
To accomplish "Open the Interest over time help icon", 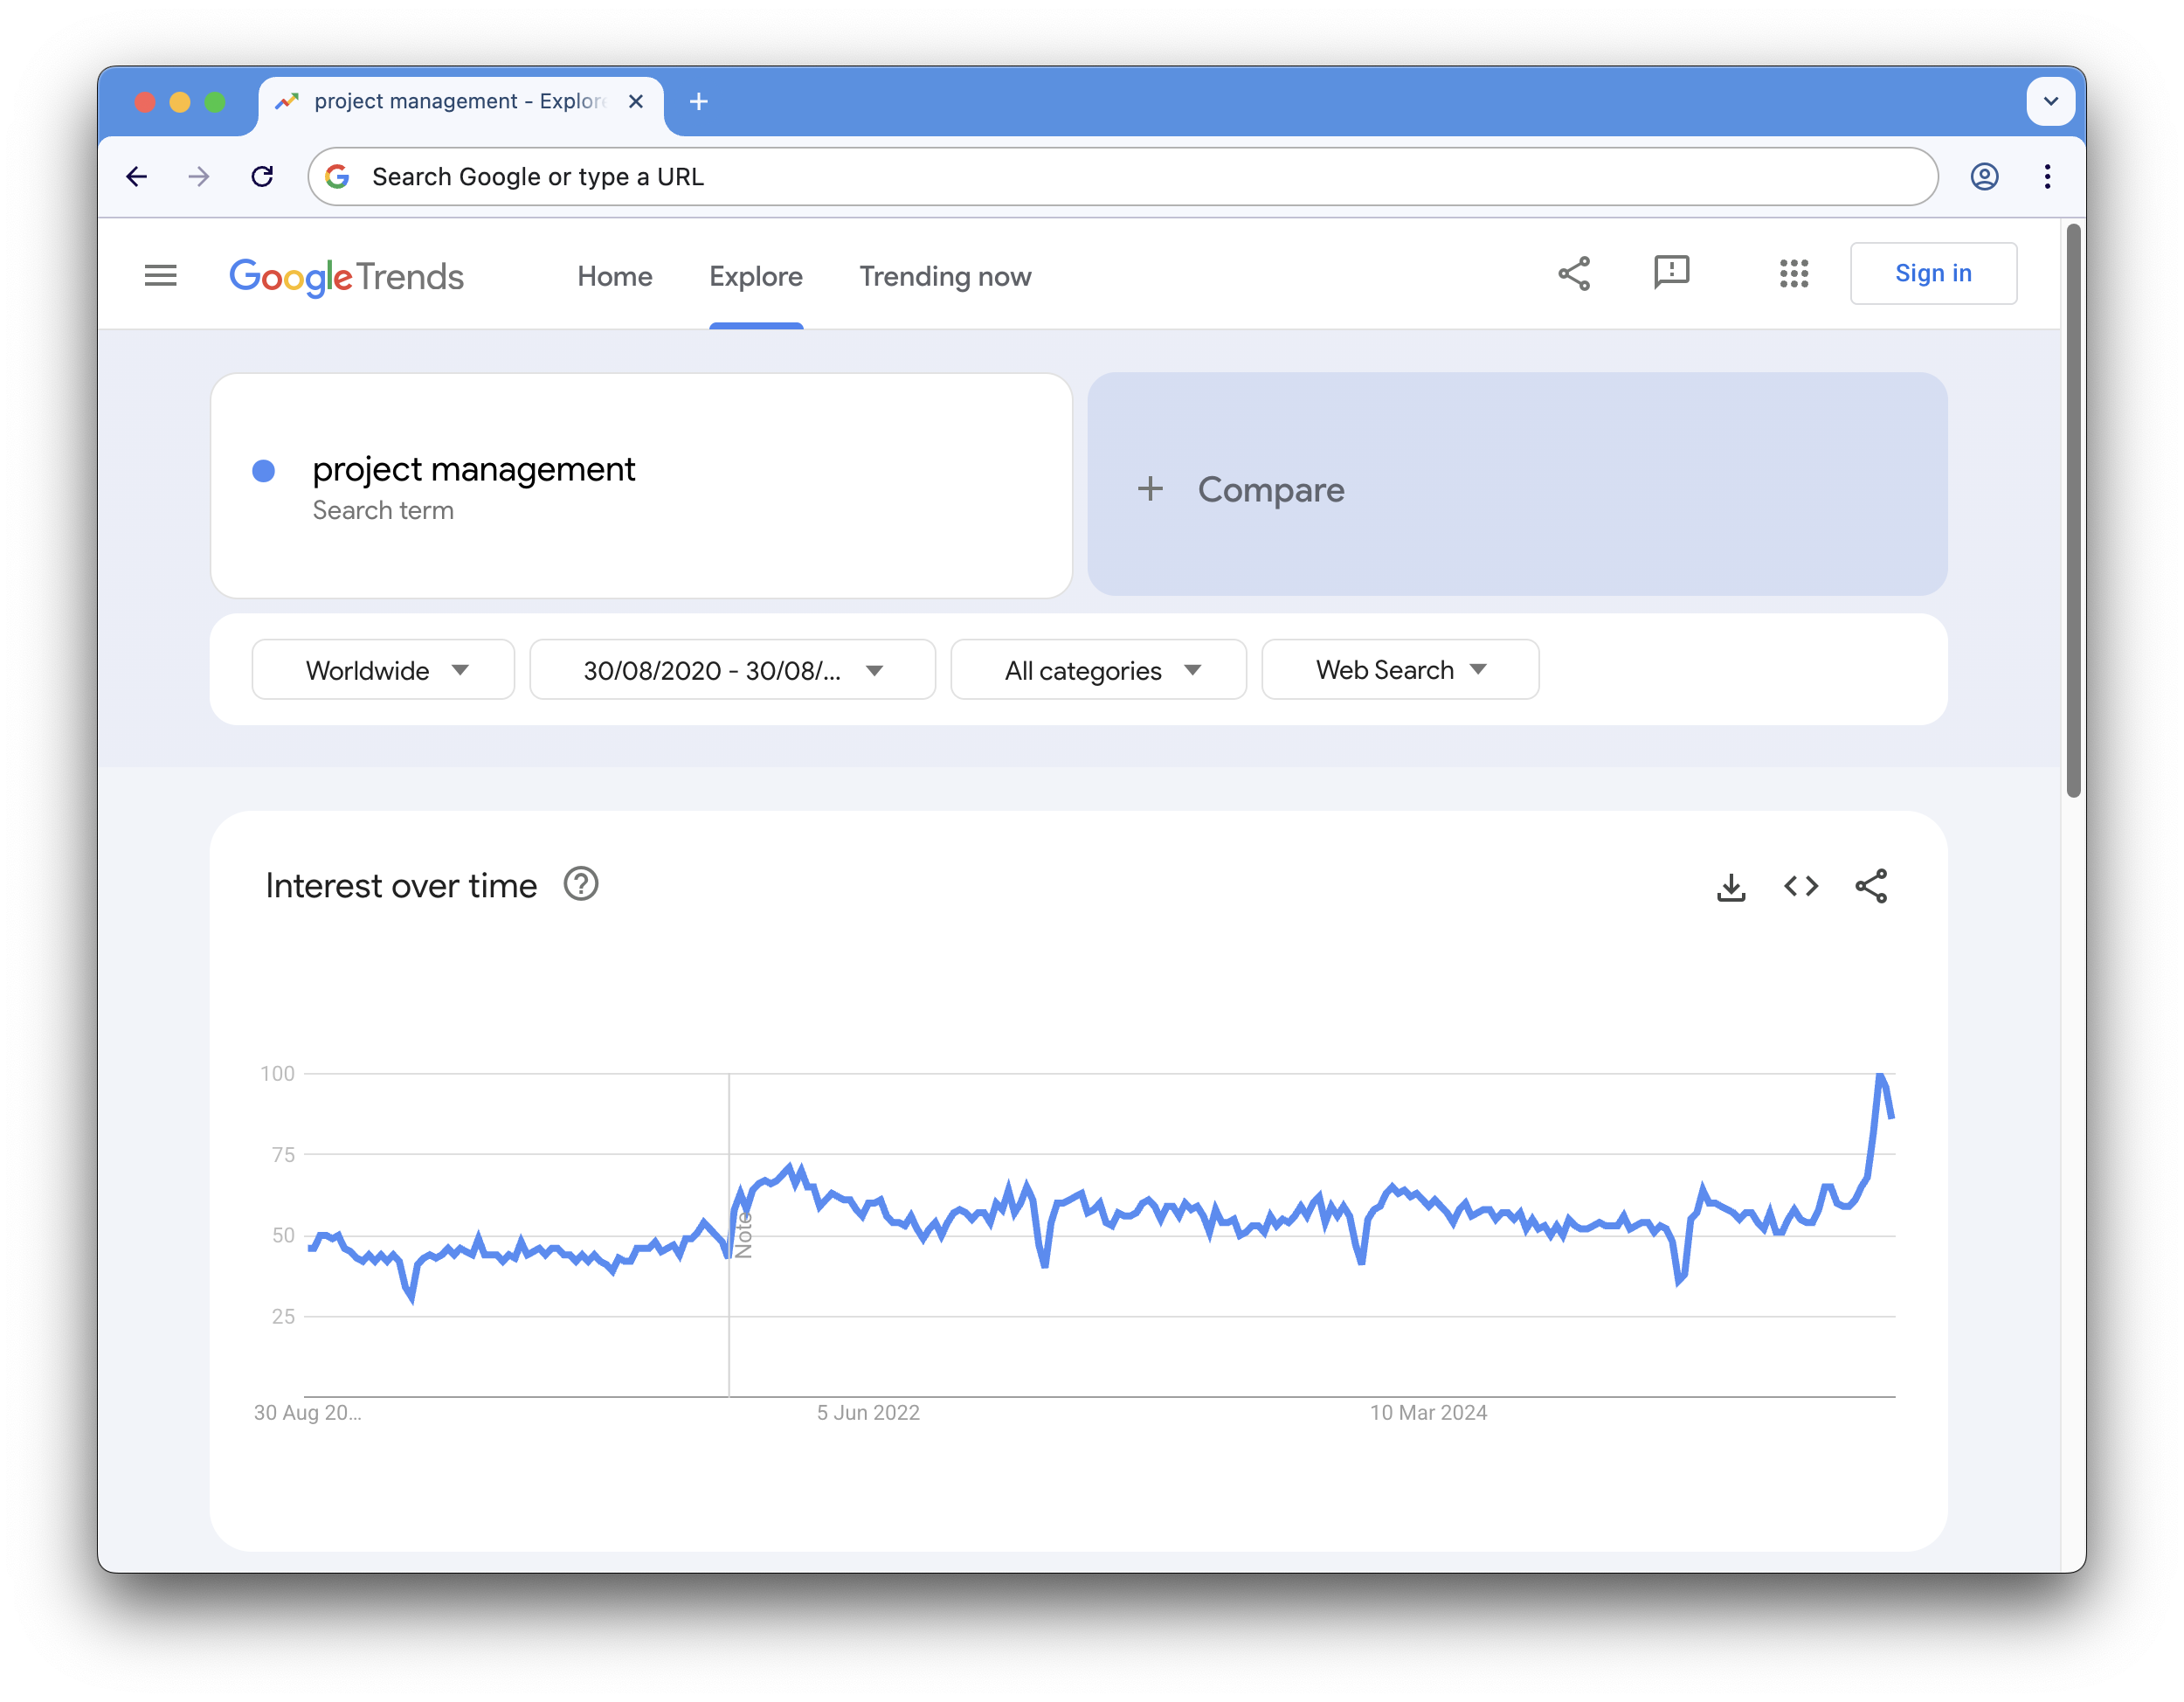I will pyautogui.click(x=580, y=885).
